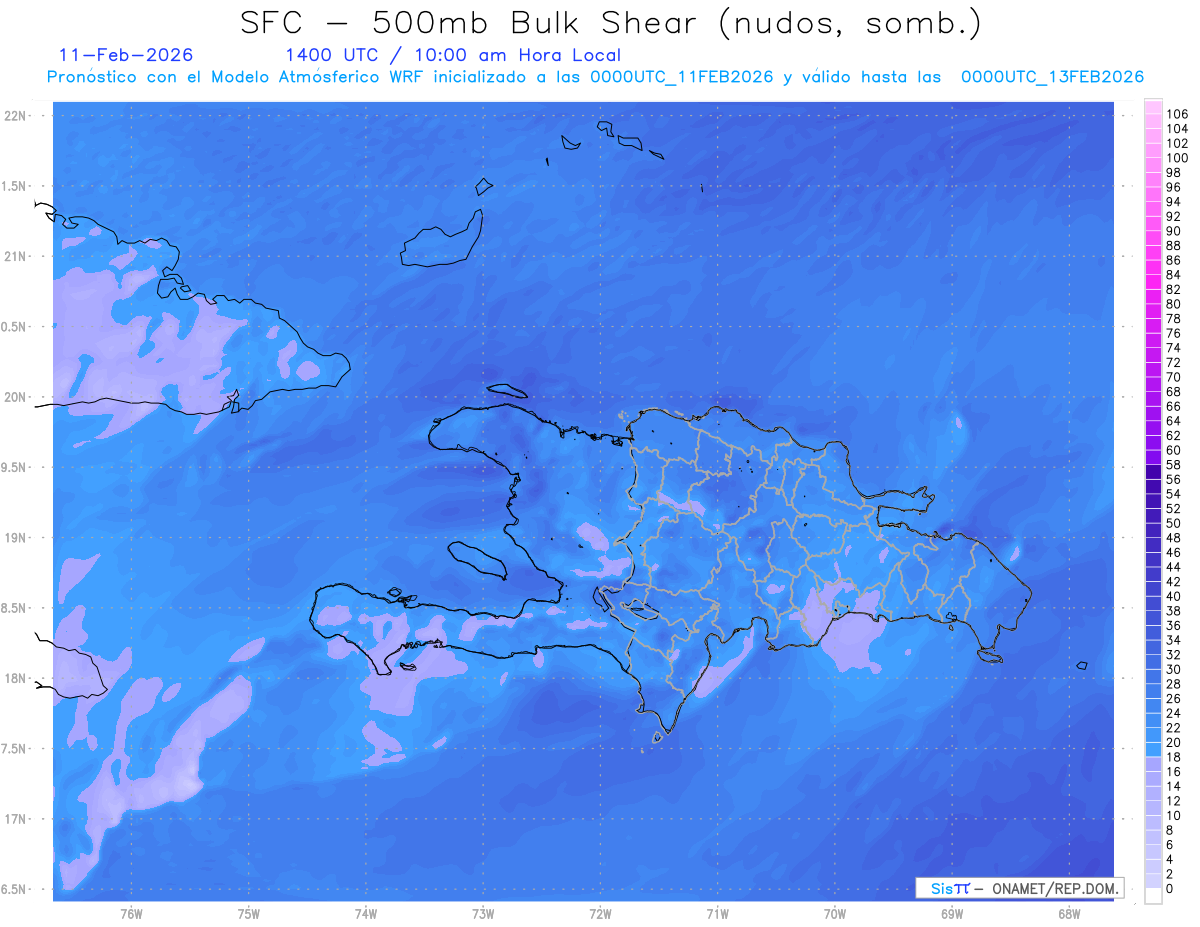Click the '73W' longitude label
This screenshot has height=927, width=1200.
[483, 914]
